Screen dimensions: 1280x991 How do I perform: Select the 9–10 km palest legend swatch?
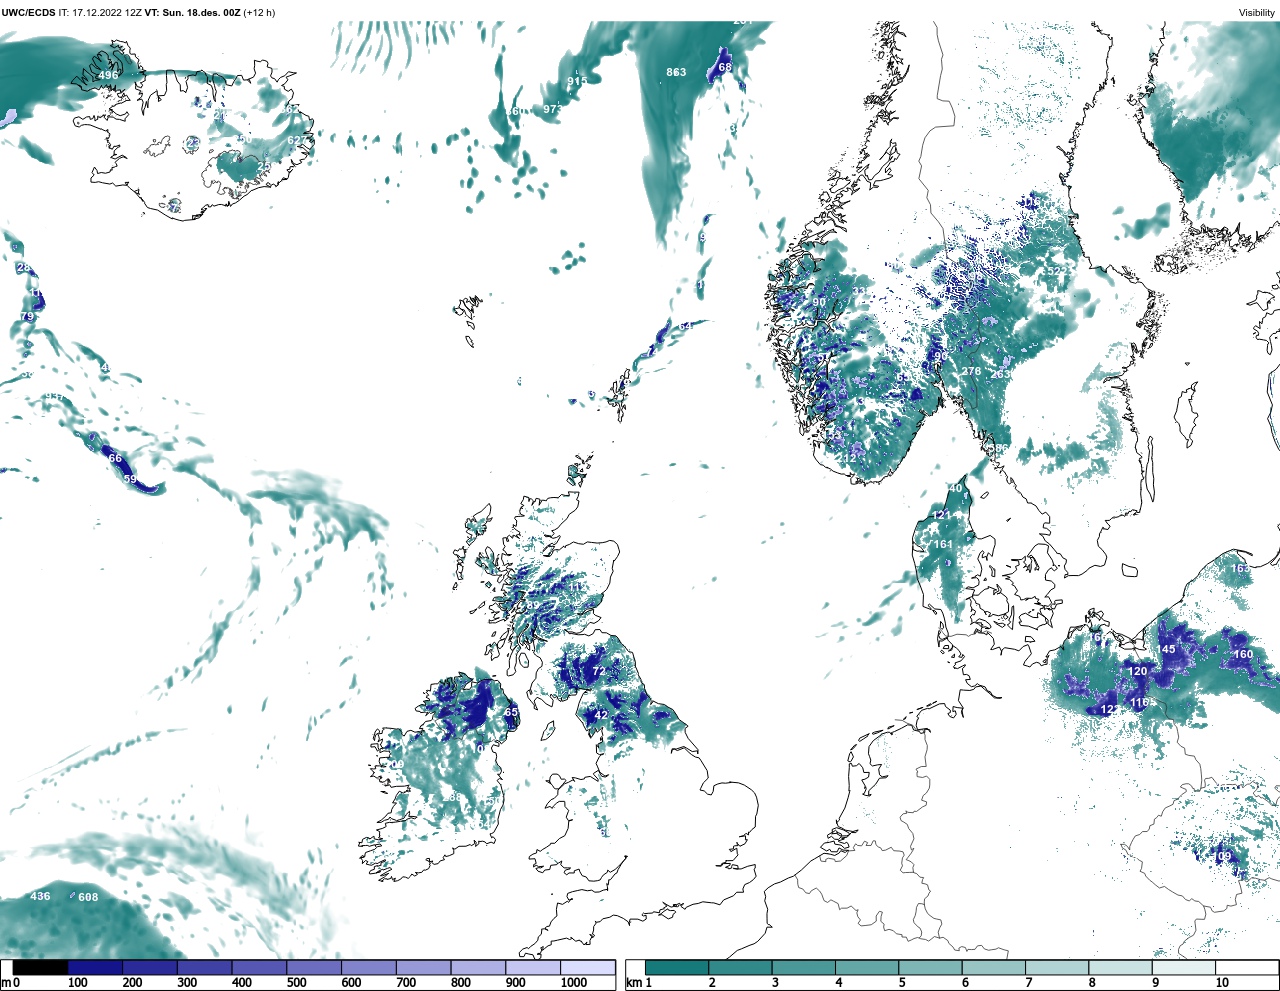coord(1184,967)
